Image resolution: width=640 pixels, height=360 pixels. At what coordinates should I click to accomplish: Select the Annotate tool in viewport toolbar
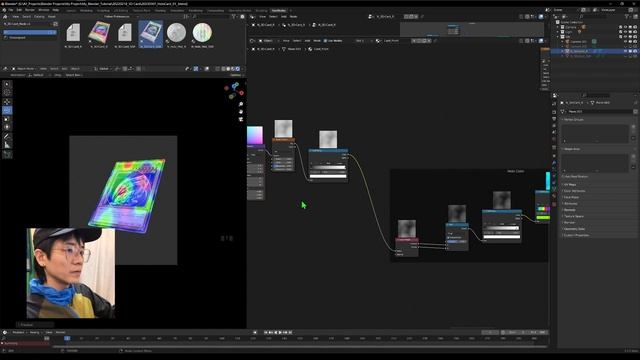(x=7, y=136)
